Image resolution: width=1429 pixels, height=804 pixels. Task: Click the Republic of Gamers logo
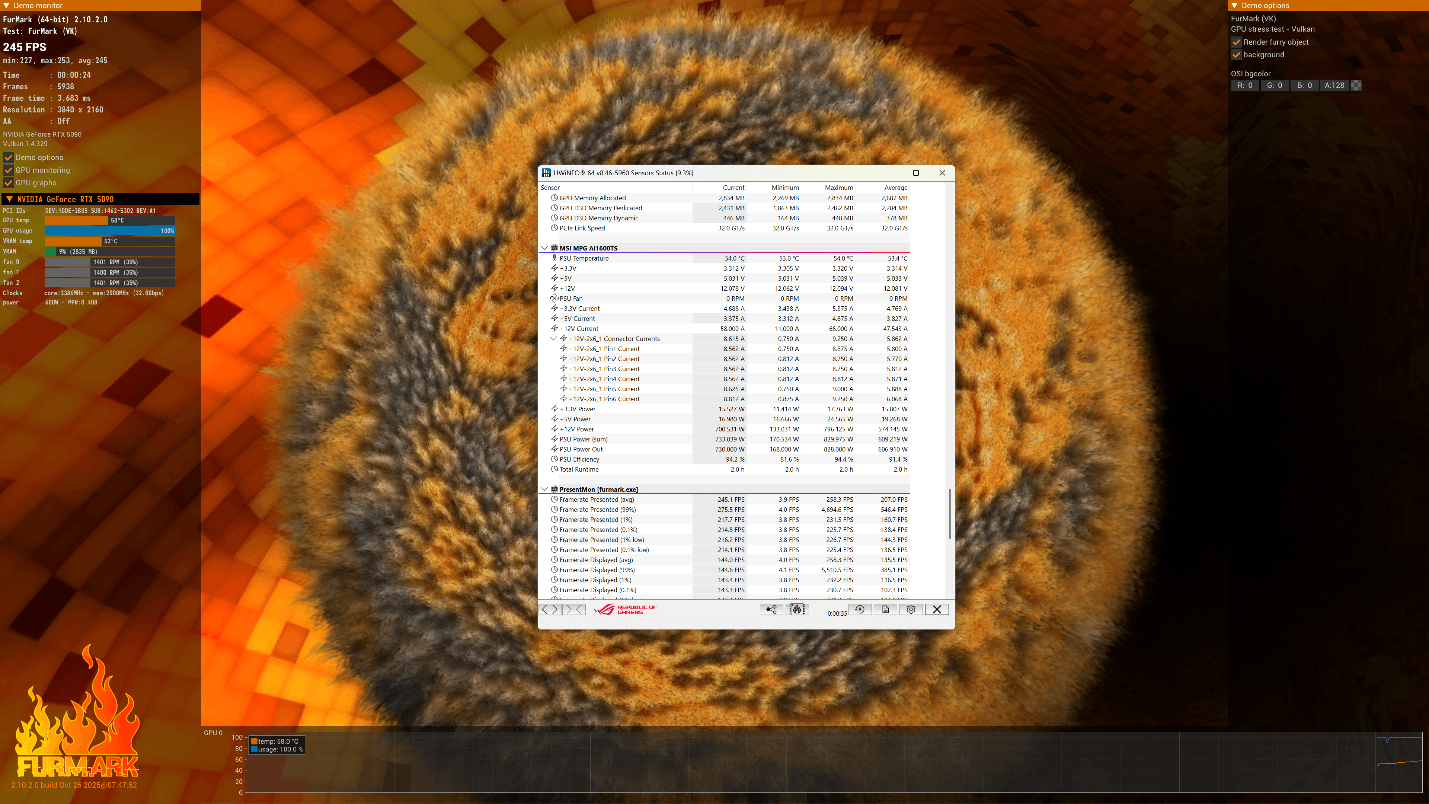point(627,609)
